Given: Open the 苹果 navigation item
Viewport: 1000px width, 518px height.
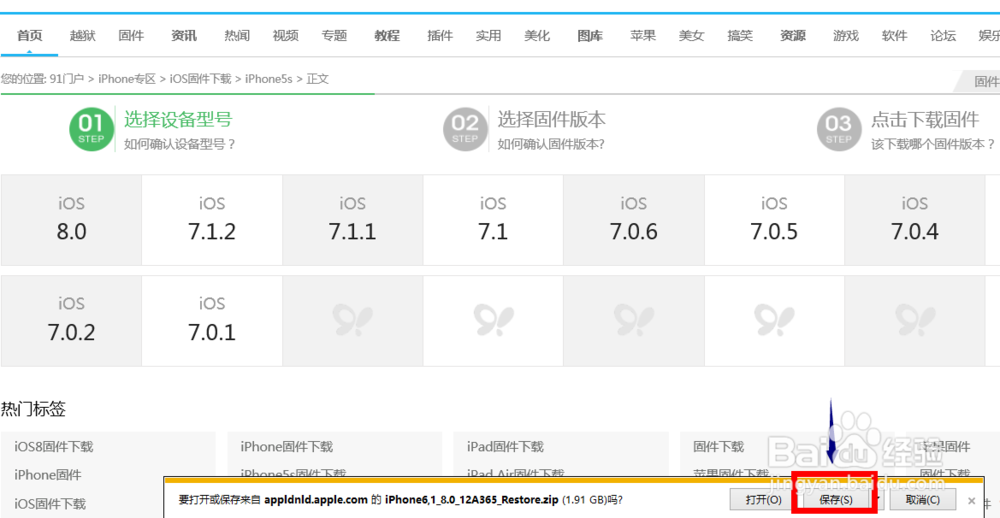Looking at the screenshot, I should pyautogui.click(x=643, y=36).
